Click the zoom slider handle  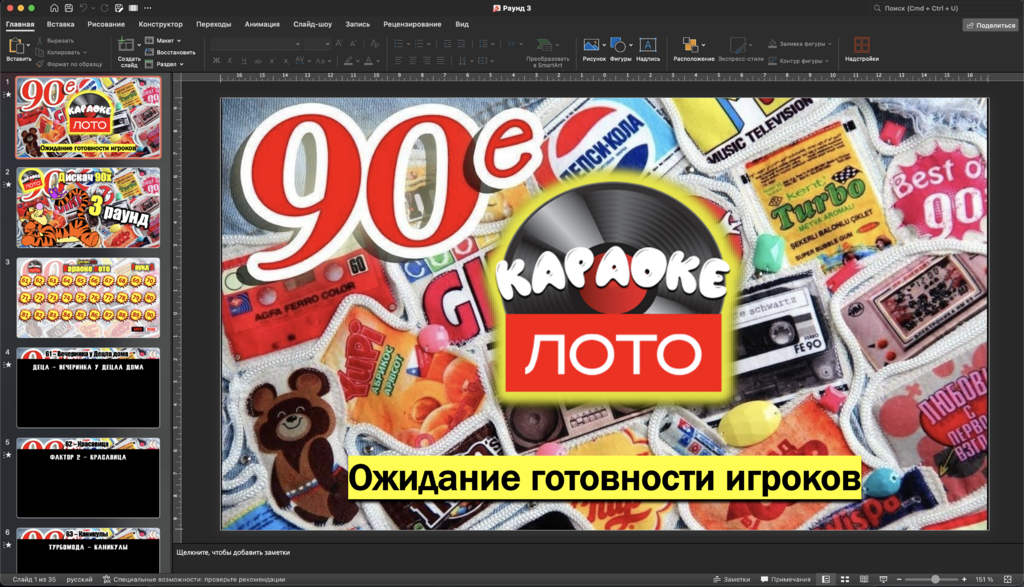[x=935, y=579]
